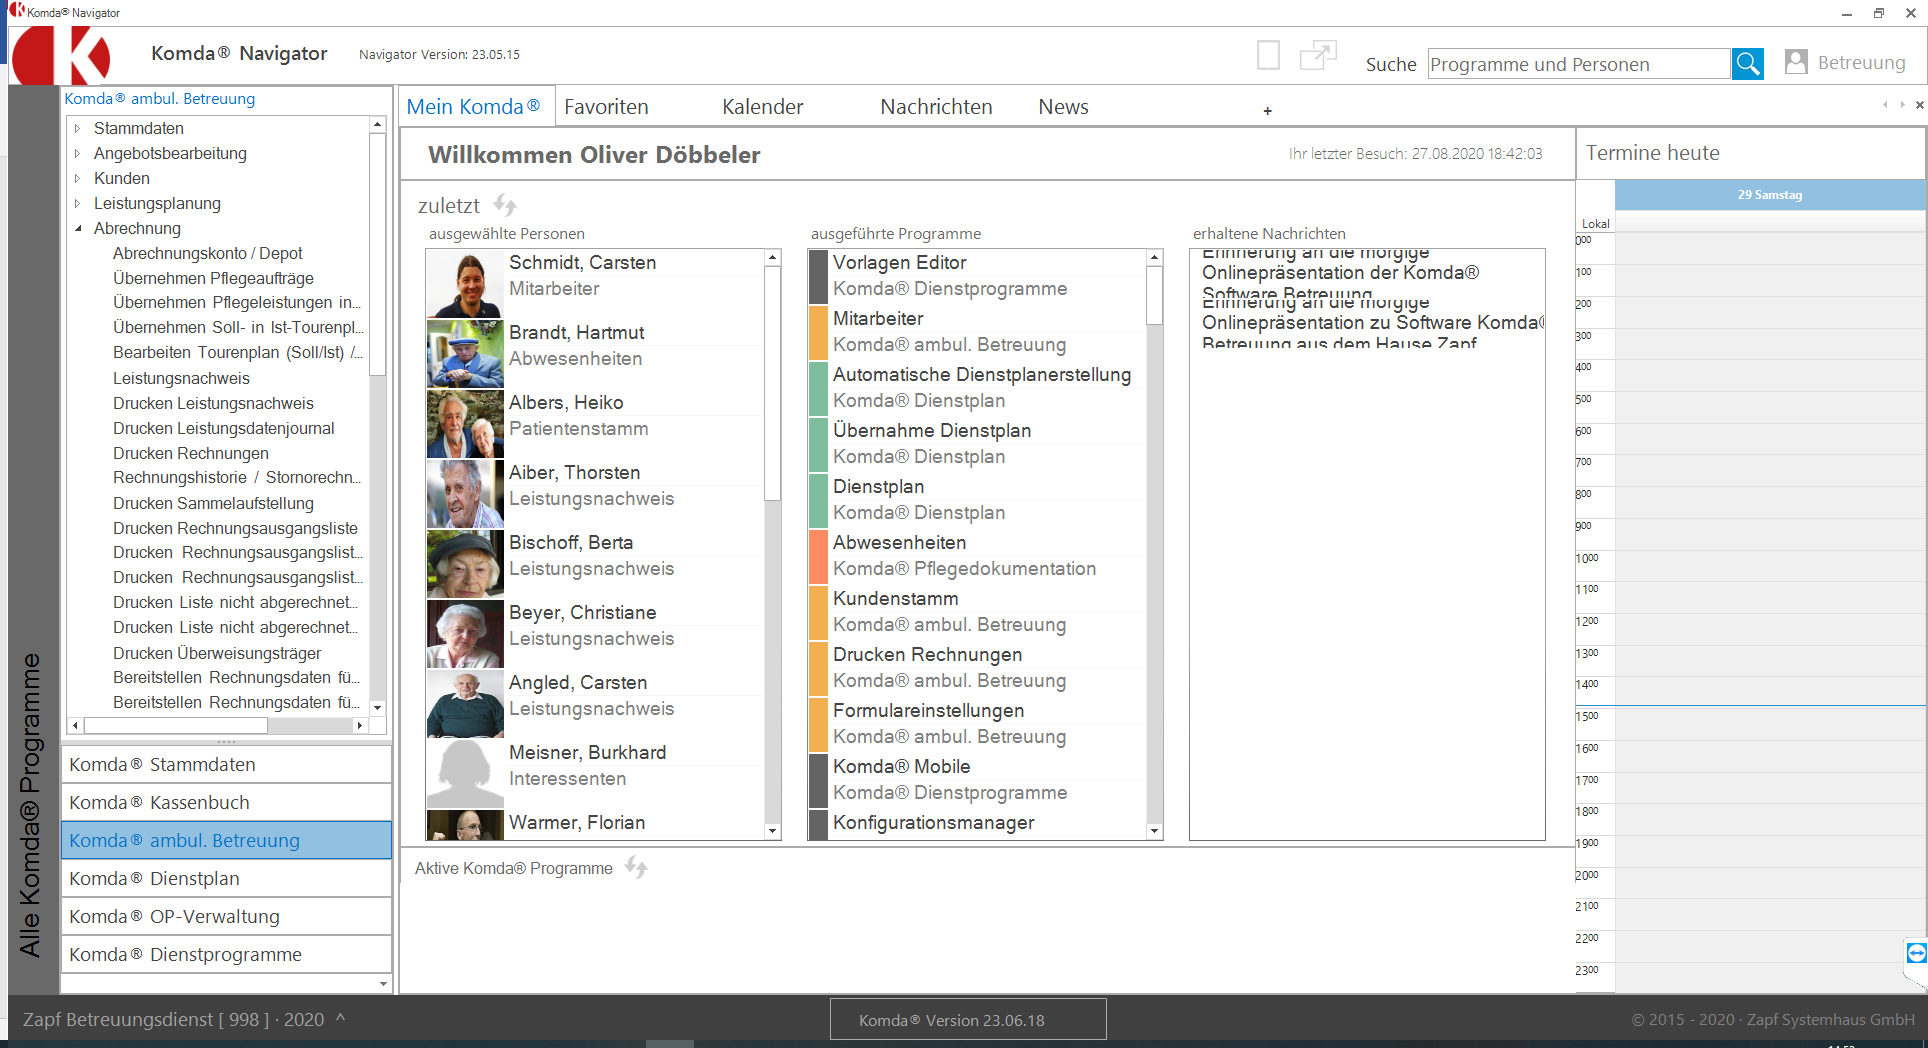This screenshot has height=1048, width=1928.
Task: Click the user profile icon beside Betreuung
Action: point(1796,62)
